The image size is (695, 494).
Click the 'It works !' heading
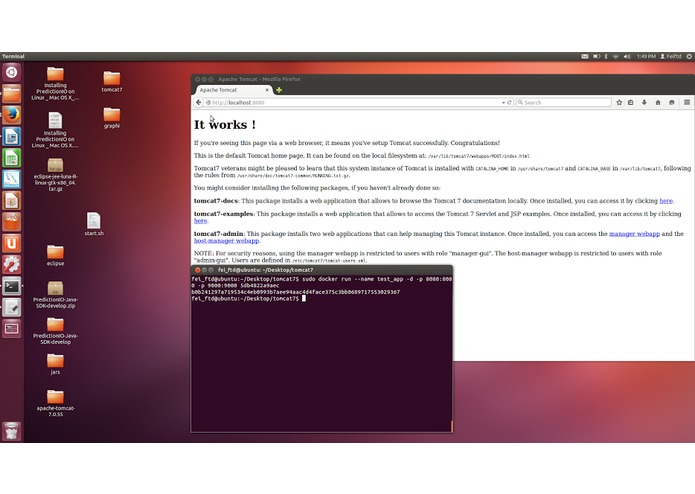225,124
